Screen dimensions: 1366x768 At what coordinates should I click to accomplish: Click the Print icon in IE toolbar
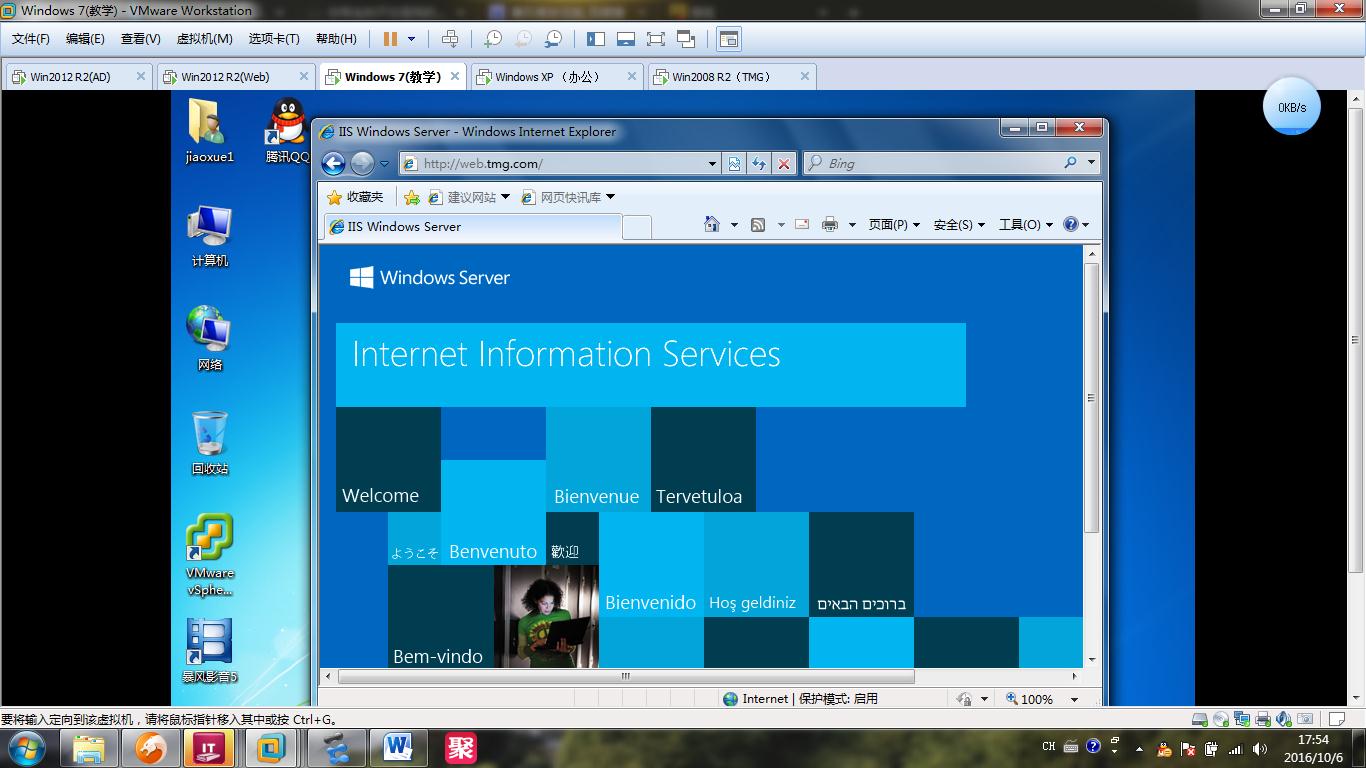click(x=829, y=225)
